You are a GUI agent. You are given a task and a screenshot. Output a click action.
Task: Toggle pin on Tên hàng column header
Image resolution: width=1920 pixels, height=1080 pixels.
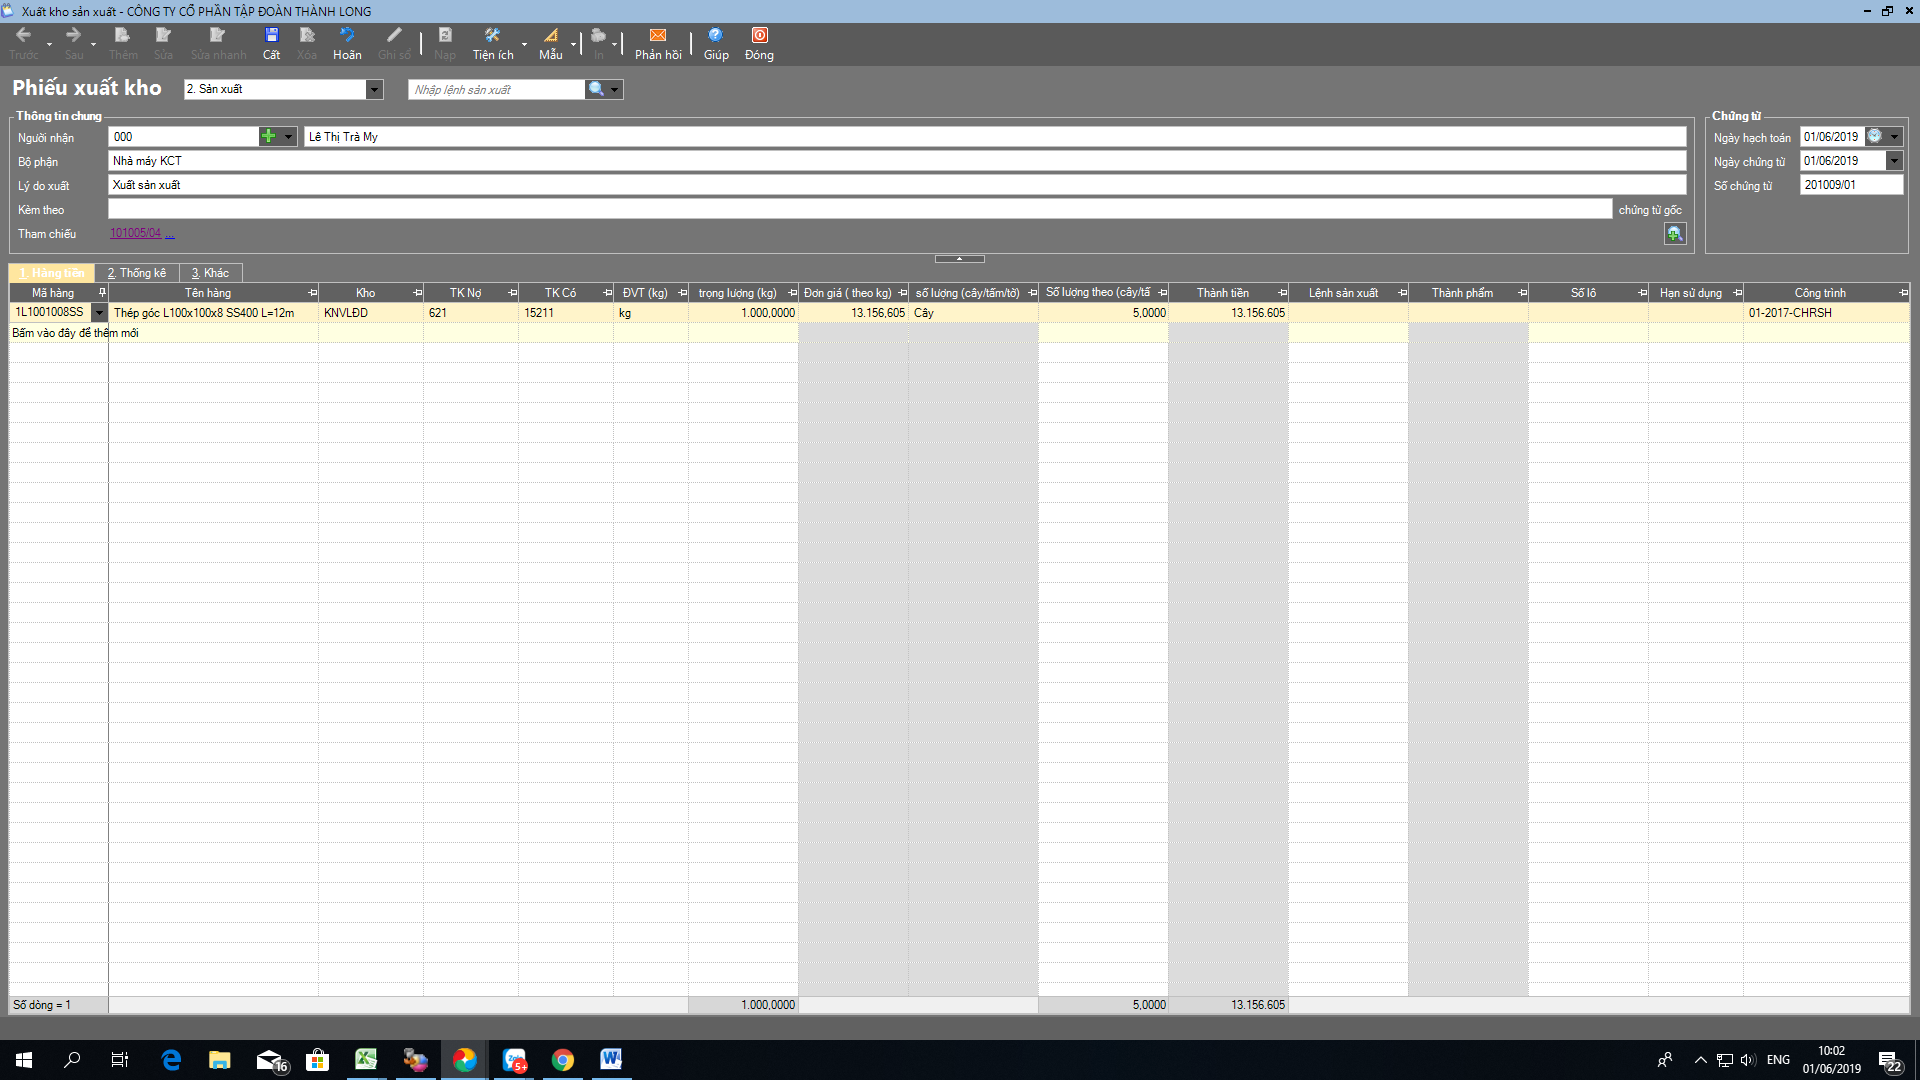(313, 293)
